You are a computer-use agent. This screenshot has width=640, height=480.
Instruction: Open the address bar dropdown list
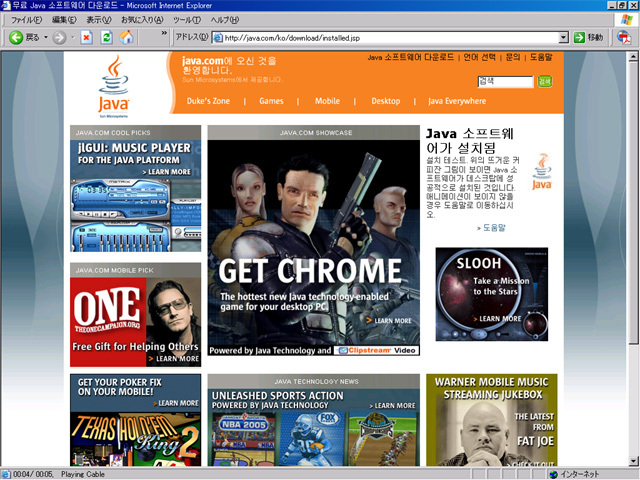563,38
